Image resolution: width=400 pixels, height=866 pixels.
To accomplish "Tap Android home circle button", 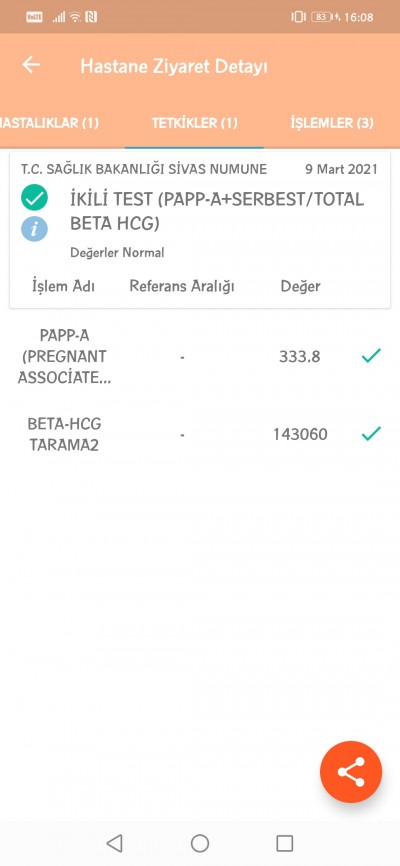I will coord(200,843).
